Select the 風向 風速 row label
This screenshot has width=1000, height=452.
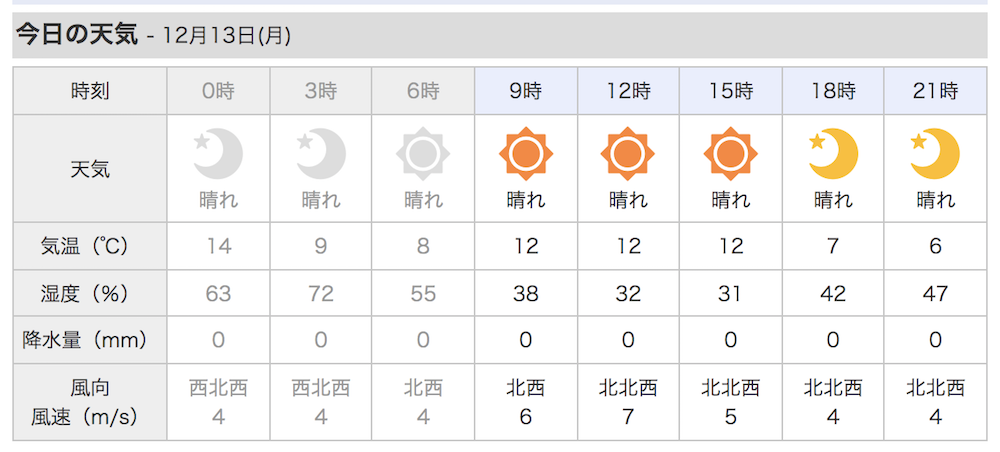click(x=90, y=402)
